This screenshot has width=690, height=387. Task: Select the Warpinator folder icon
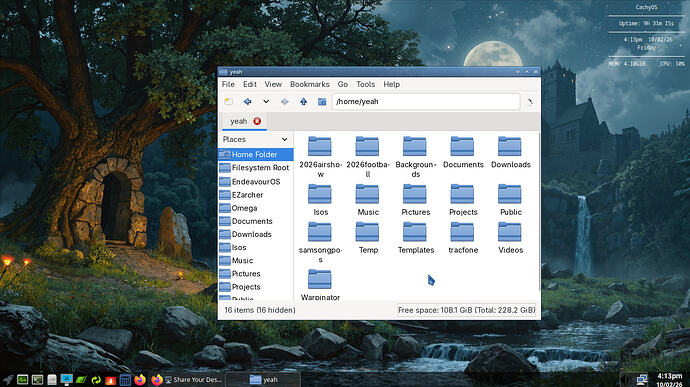[320, 280]
